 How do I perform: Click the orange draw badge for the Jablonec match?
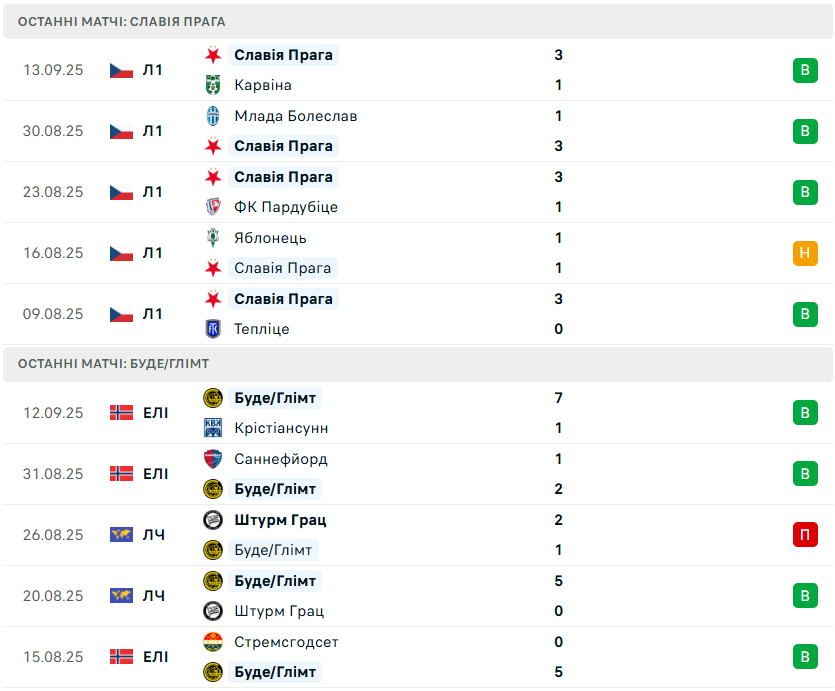[805, 253]
